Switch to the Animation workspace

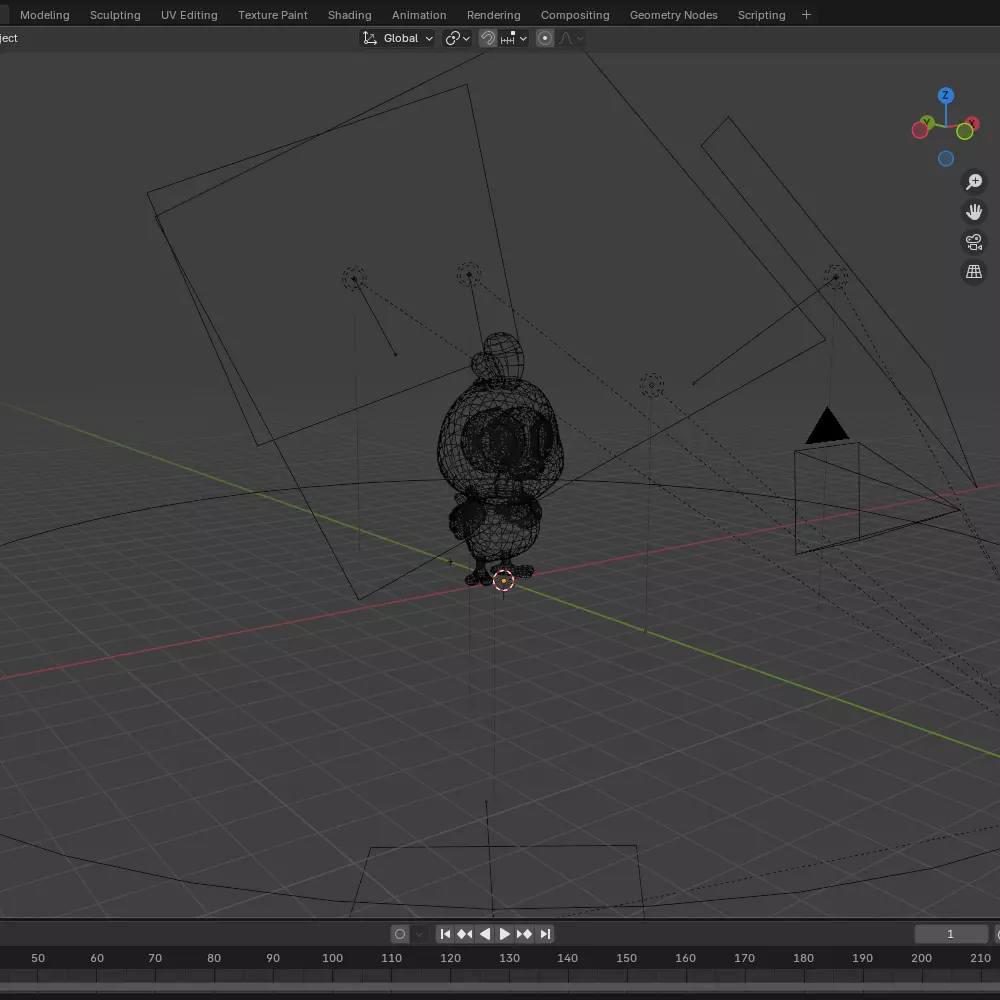pos(419,15)
